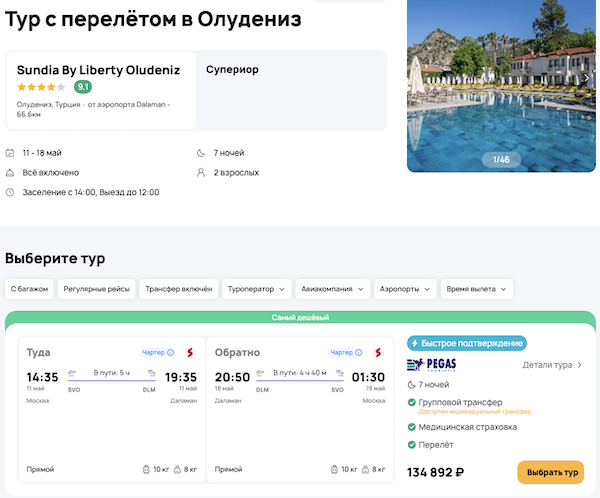This screenshot has width=600, height=498.
Task: Toggle the С багажом filter
Action: coord(28,289)
